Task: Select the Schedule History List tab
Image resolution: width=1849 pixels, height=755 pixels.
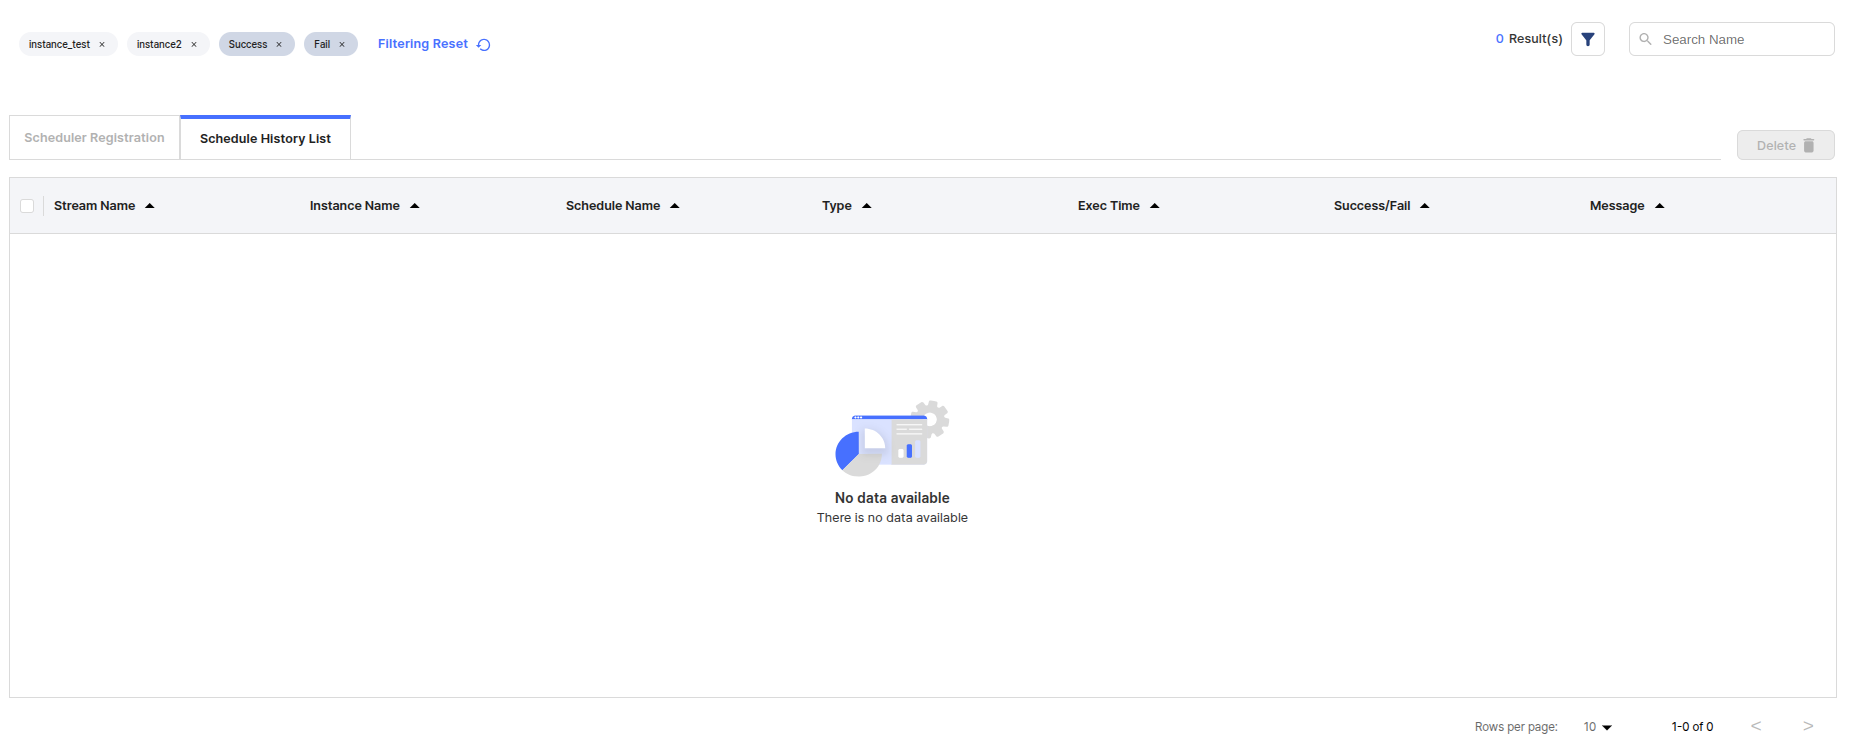Action: click(265, 138)
